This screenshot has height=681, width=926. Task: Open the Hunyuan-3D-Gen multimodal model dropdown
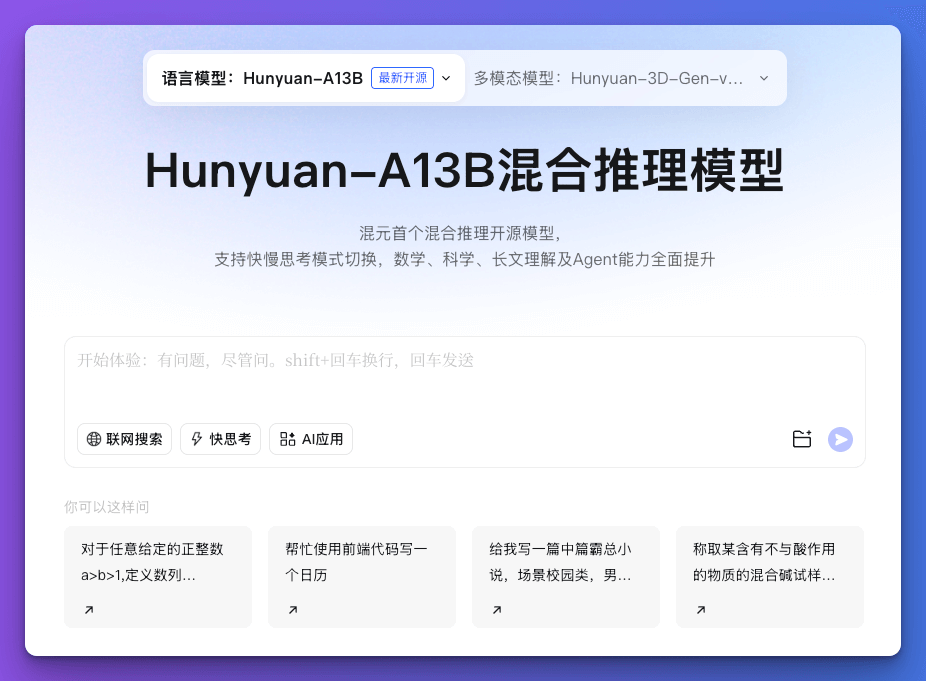coord(764,77)
